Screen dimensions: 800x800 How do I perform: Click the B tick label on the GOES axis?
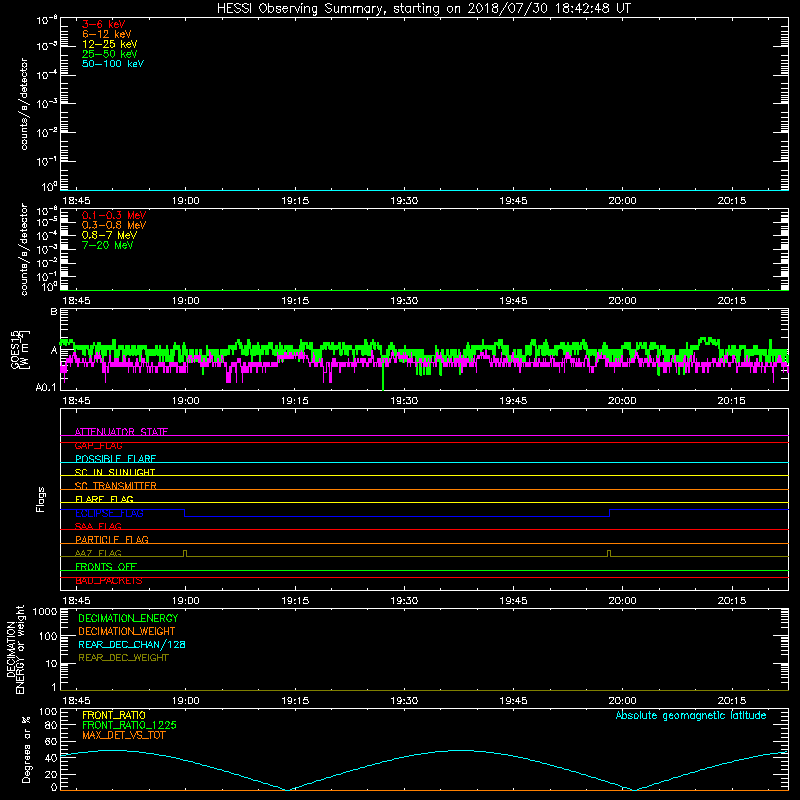pyautogui.click(x=54, y=311)
